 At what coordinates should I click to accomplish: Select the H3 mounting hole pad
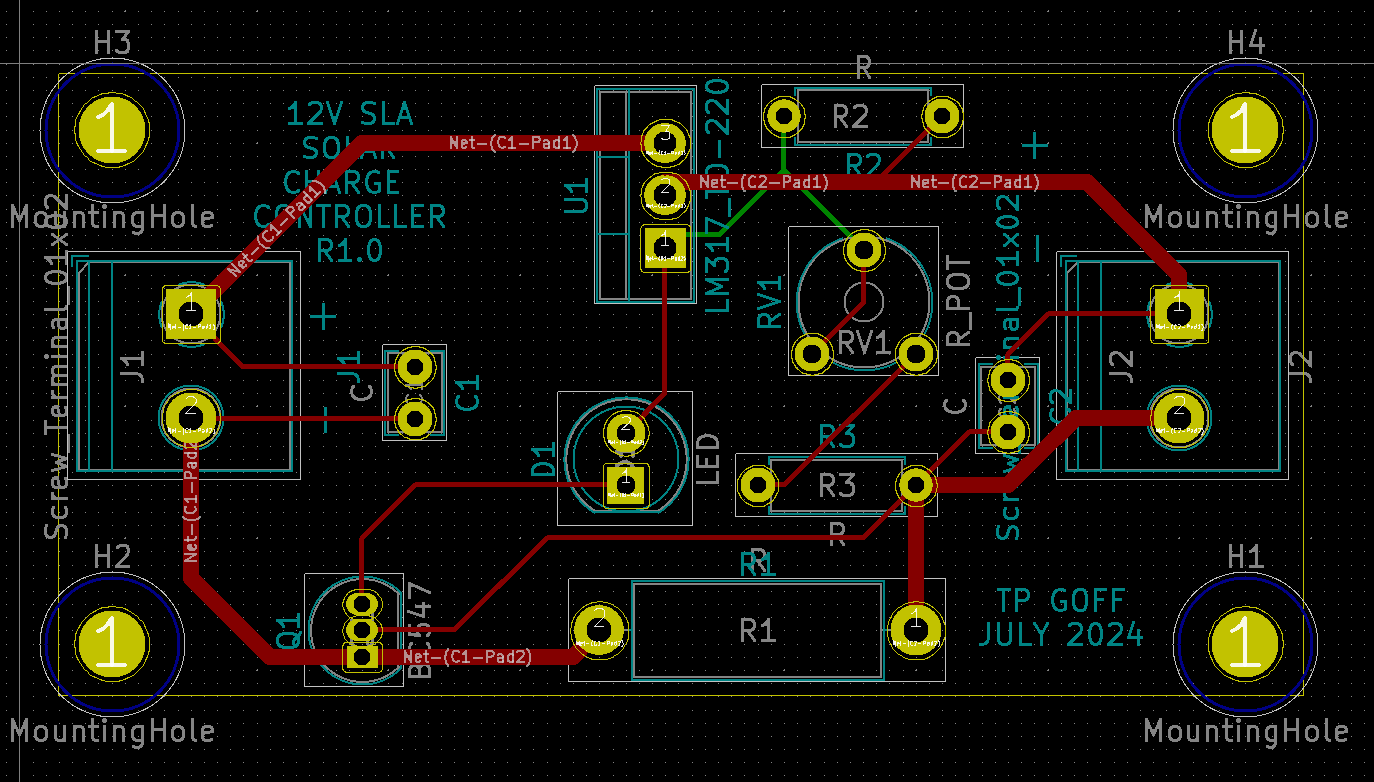(x=112, y=130)
